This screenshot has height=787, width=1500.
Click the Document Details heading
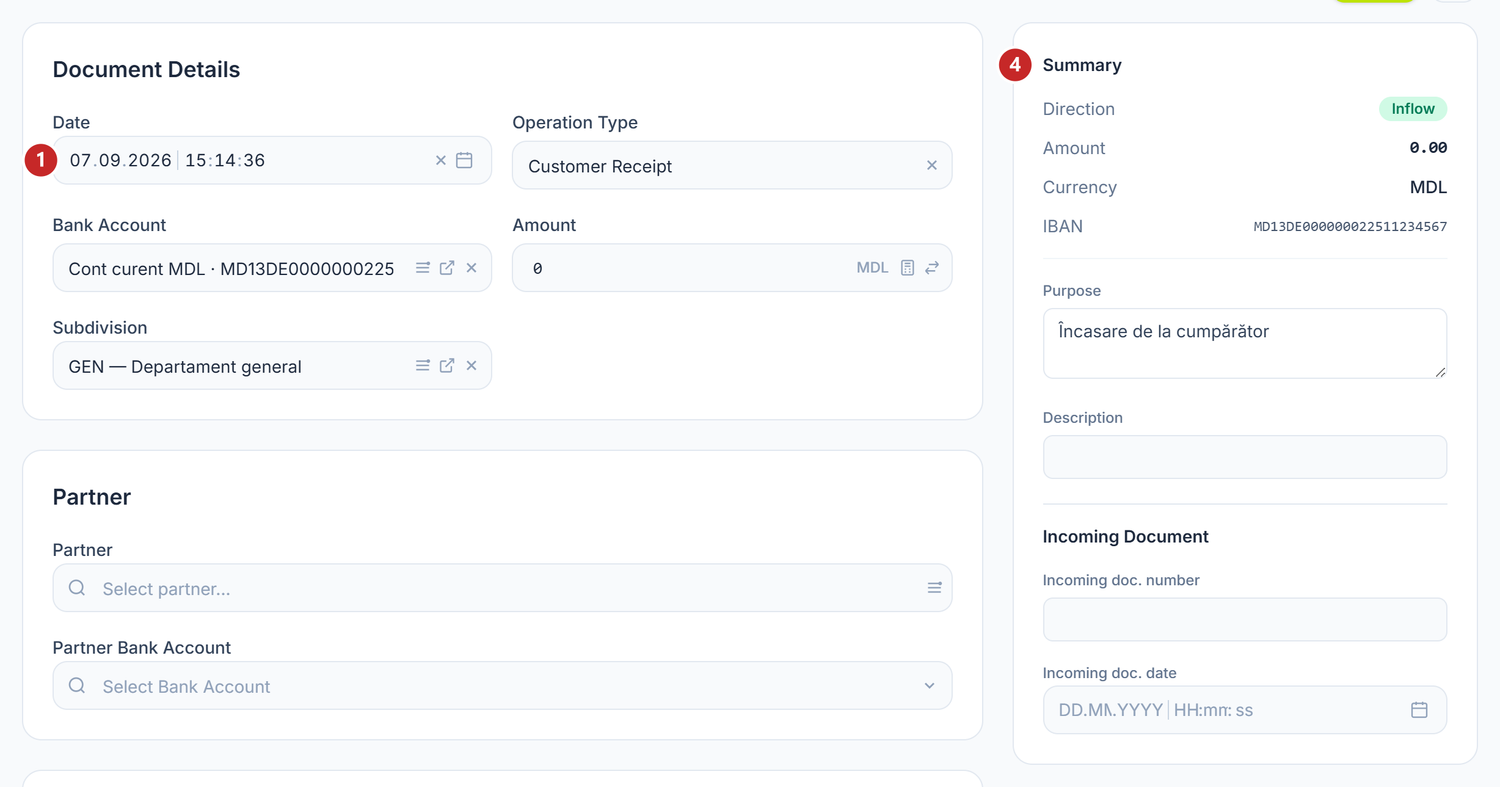click(x=146, y=70)
